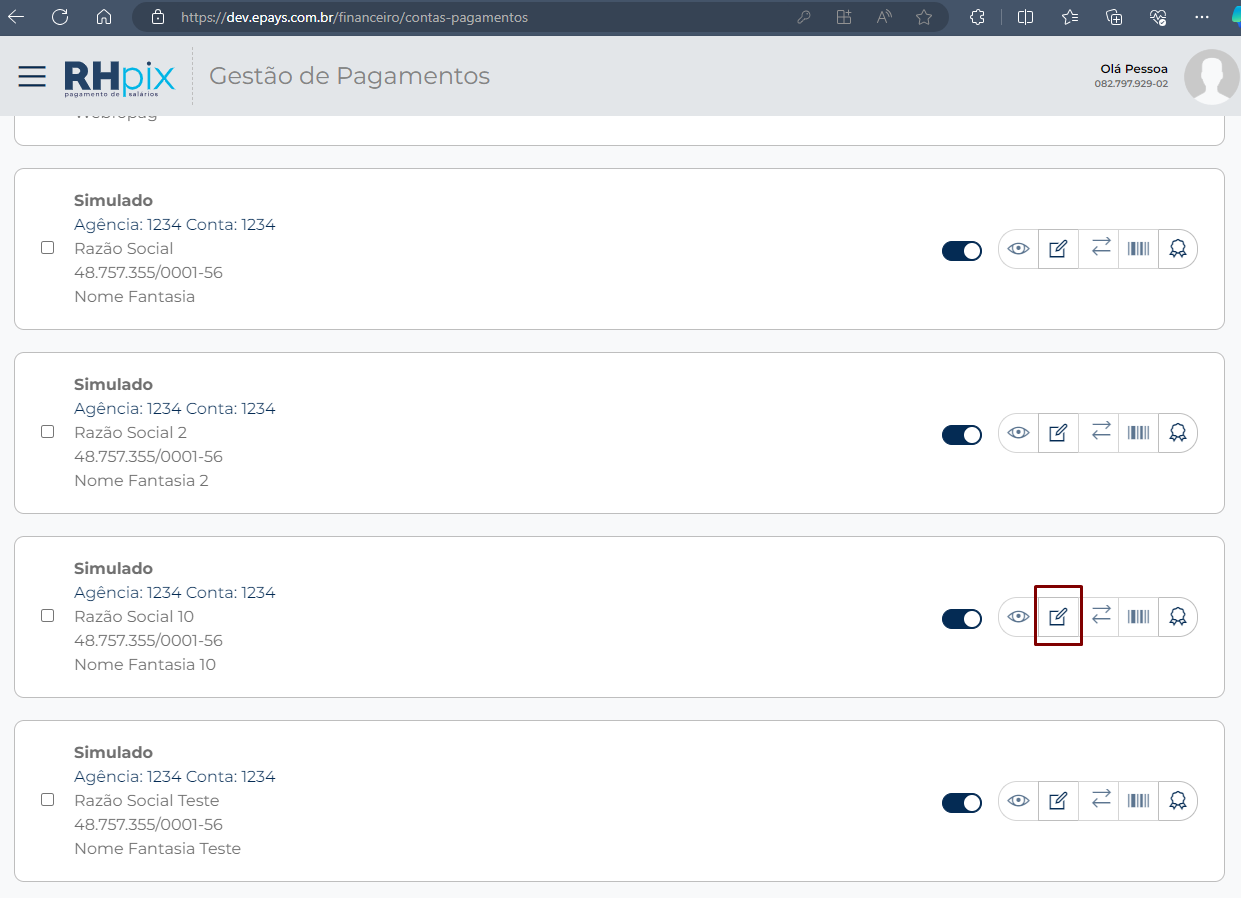Image resolution: width=1241 pixels, height=898 pixels.
Task: Refresh the browser page
Action: click(60, 17)
